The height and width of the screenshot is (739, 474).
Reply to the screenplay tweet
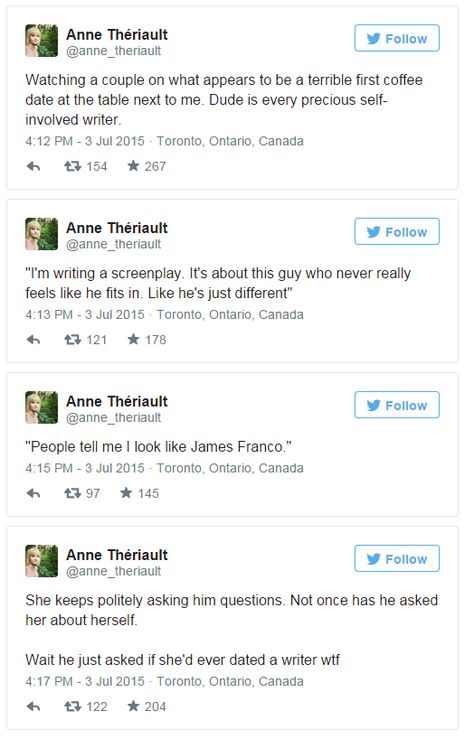(33, 340)
